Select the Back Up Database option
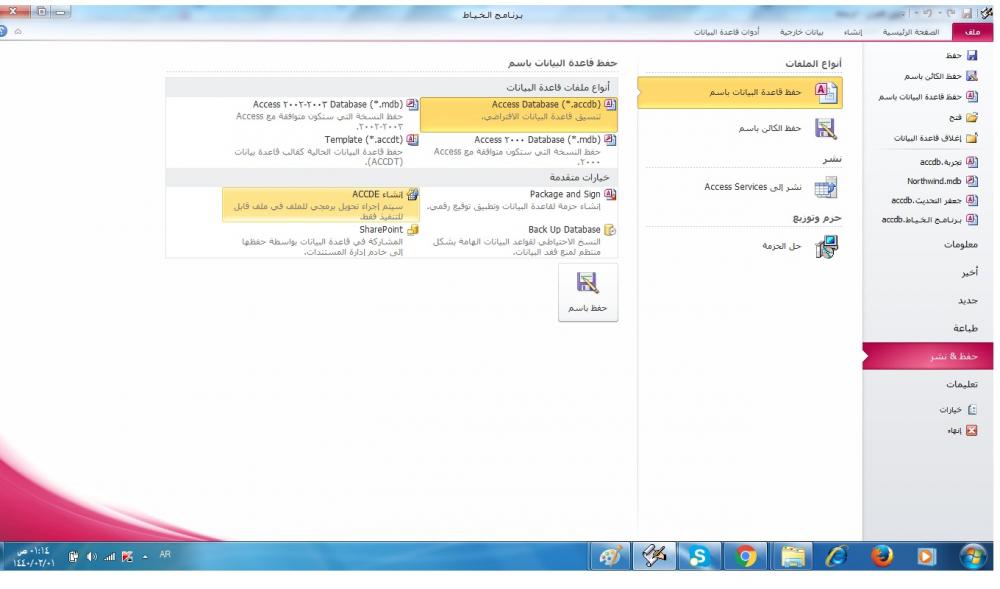Image resolution: width=1000 pixels, height=589 pixels. 519,240
